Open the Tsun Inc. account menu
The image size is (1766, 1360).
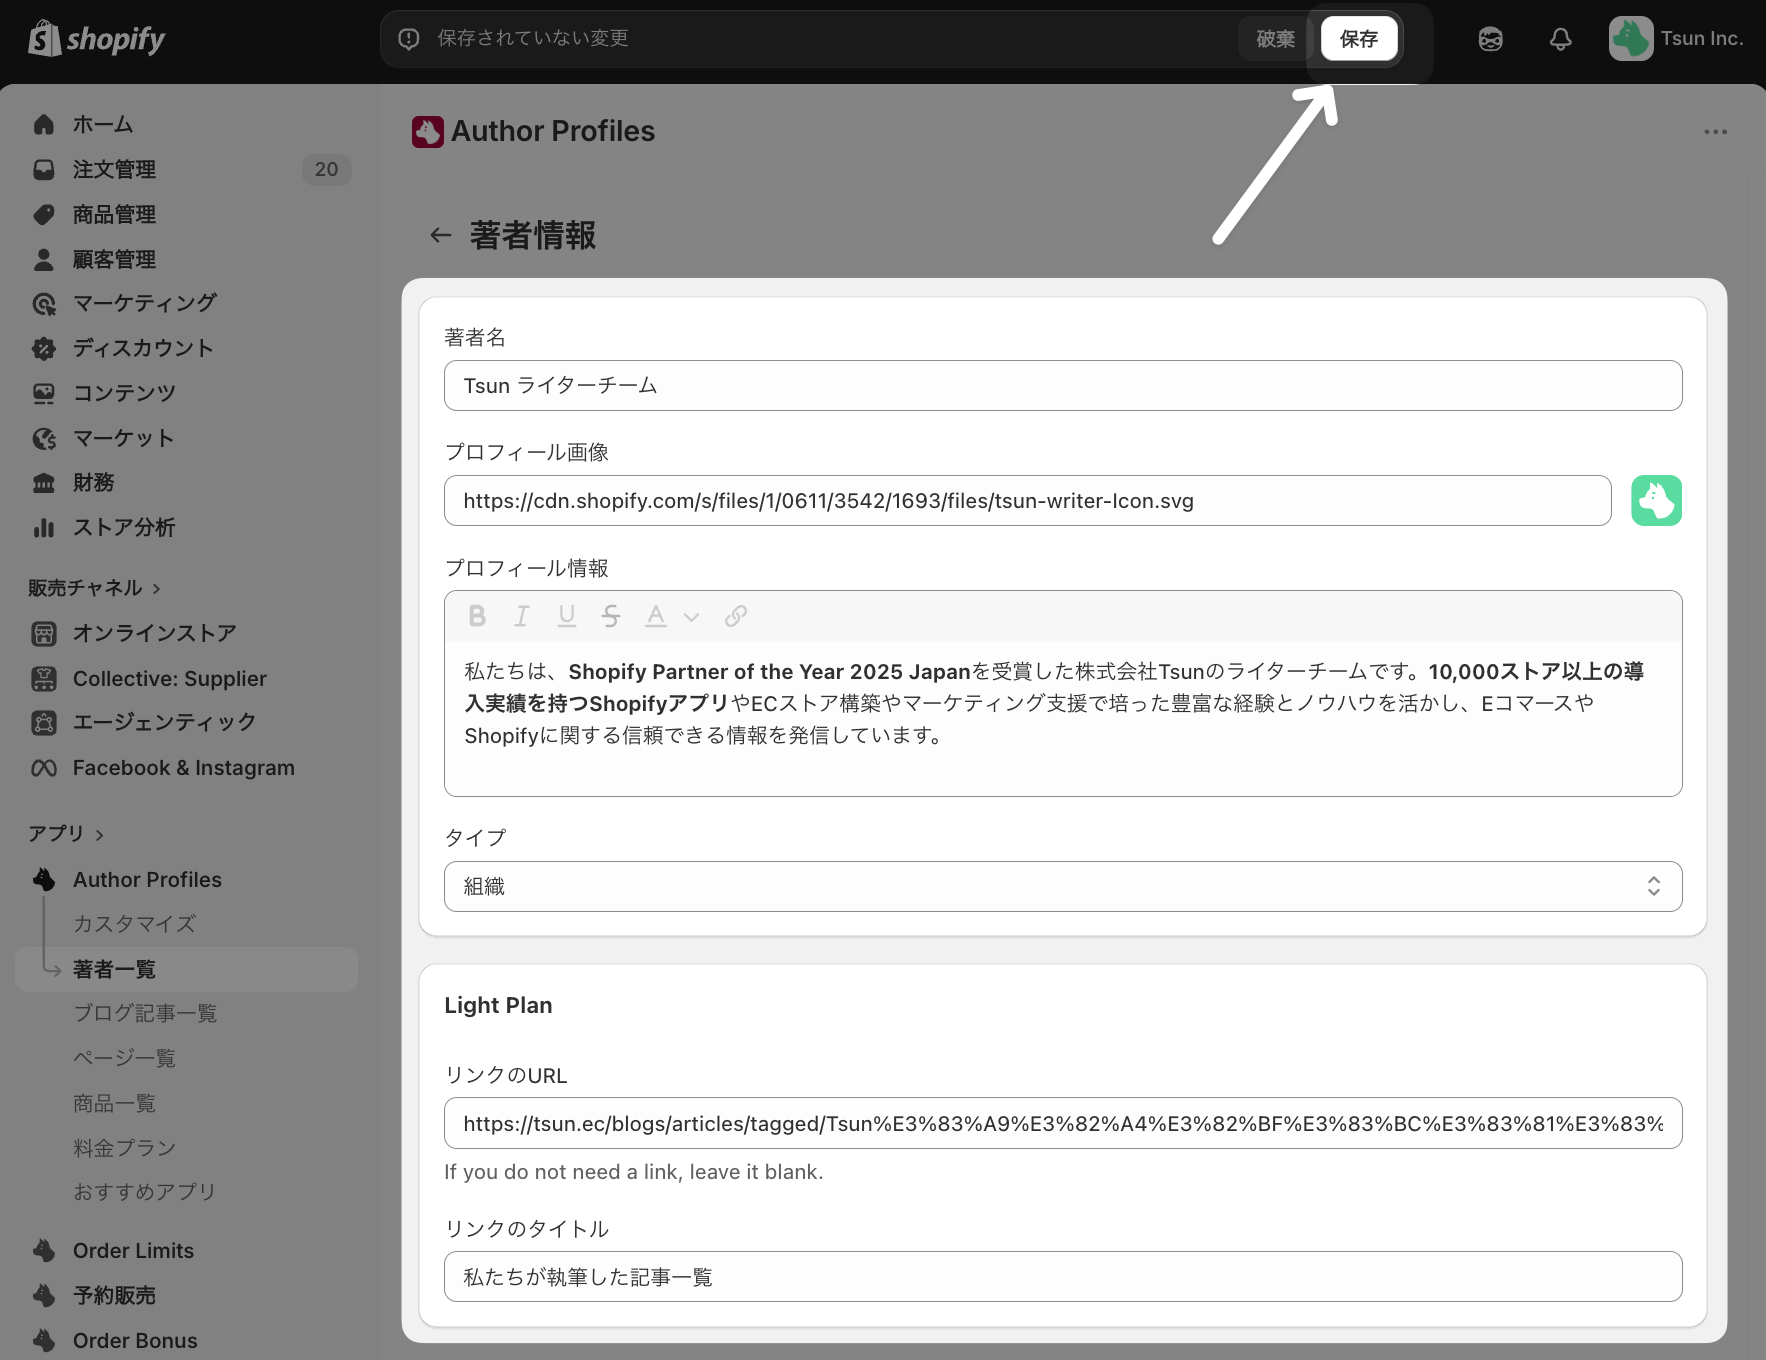1676,39
